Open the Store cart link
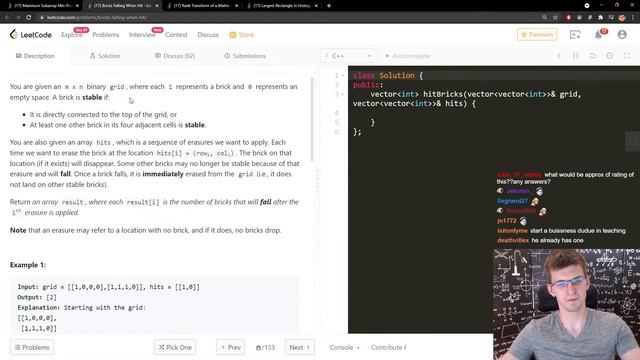The width and height of the screenshot is (640, 360). pos(242,35)
